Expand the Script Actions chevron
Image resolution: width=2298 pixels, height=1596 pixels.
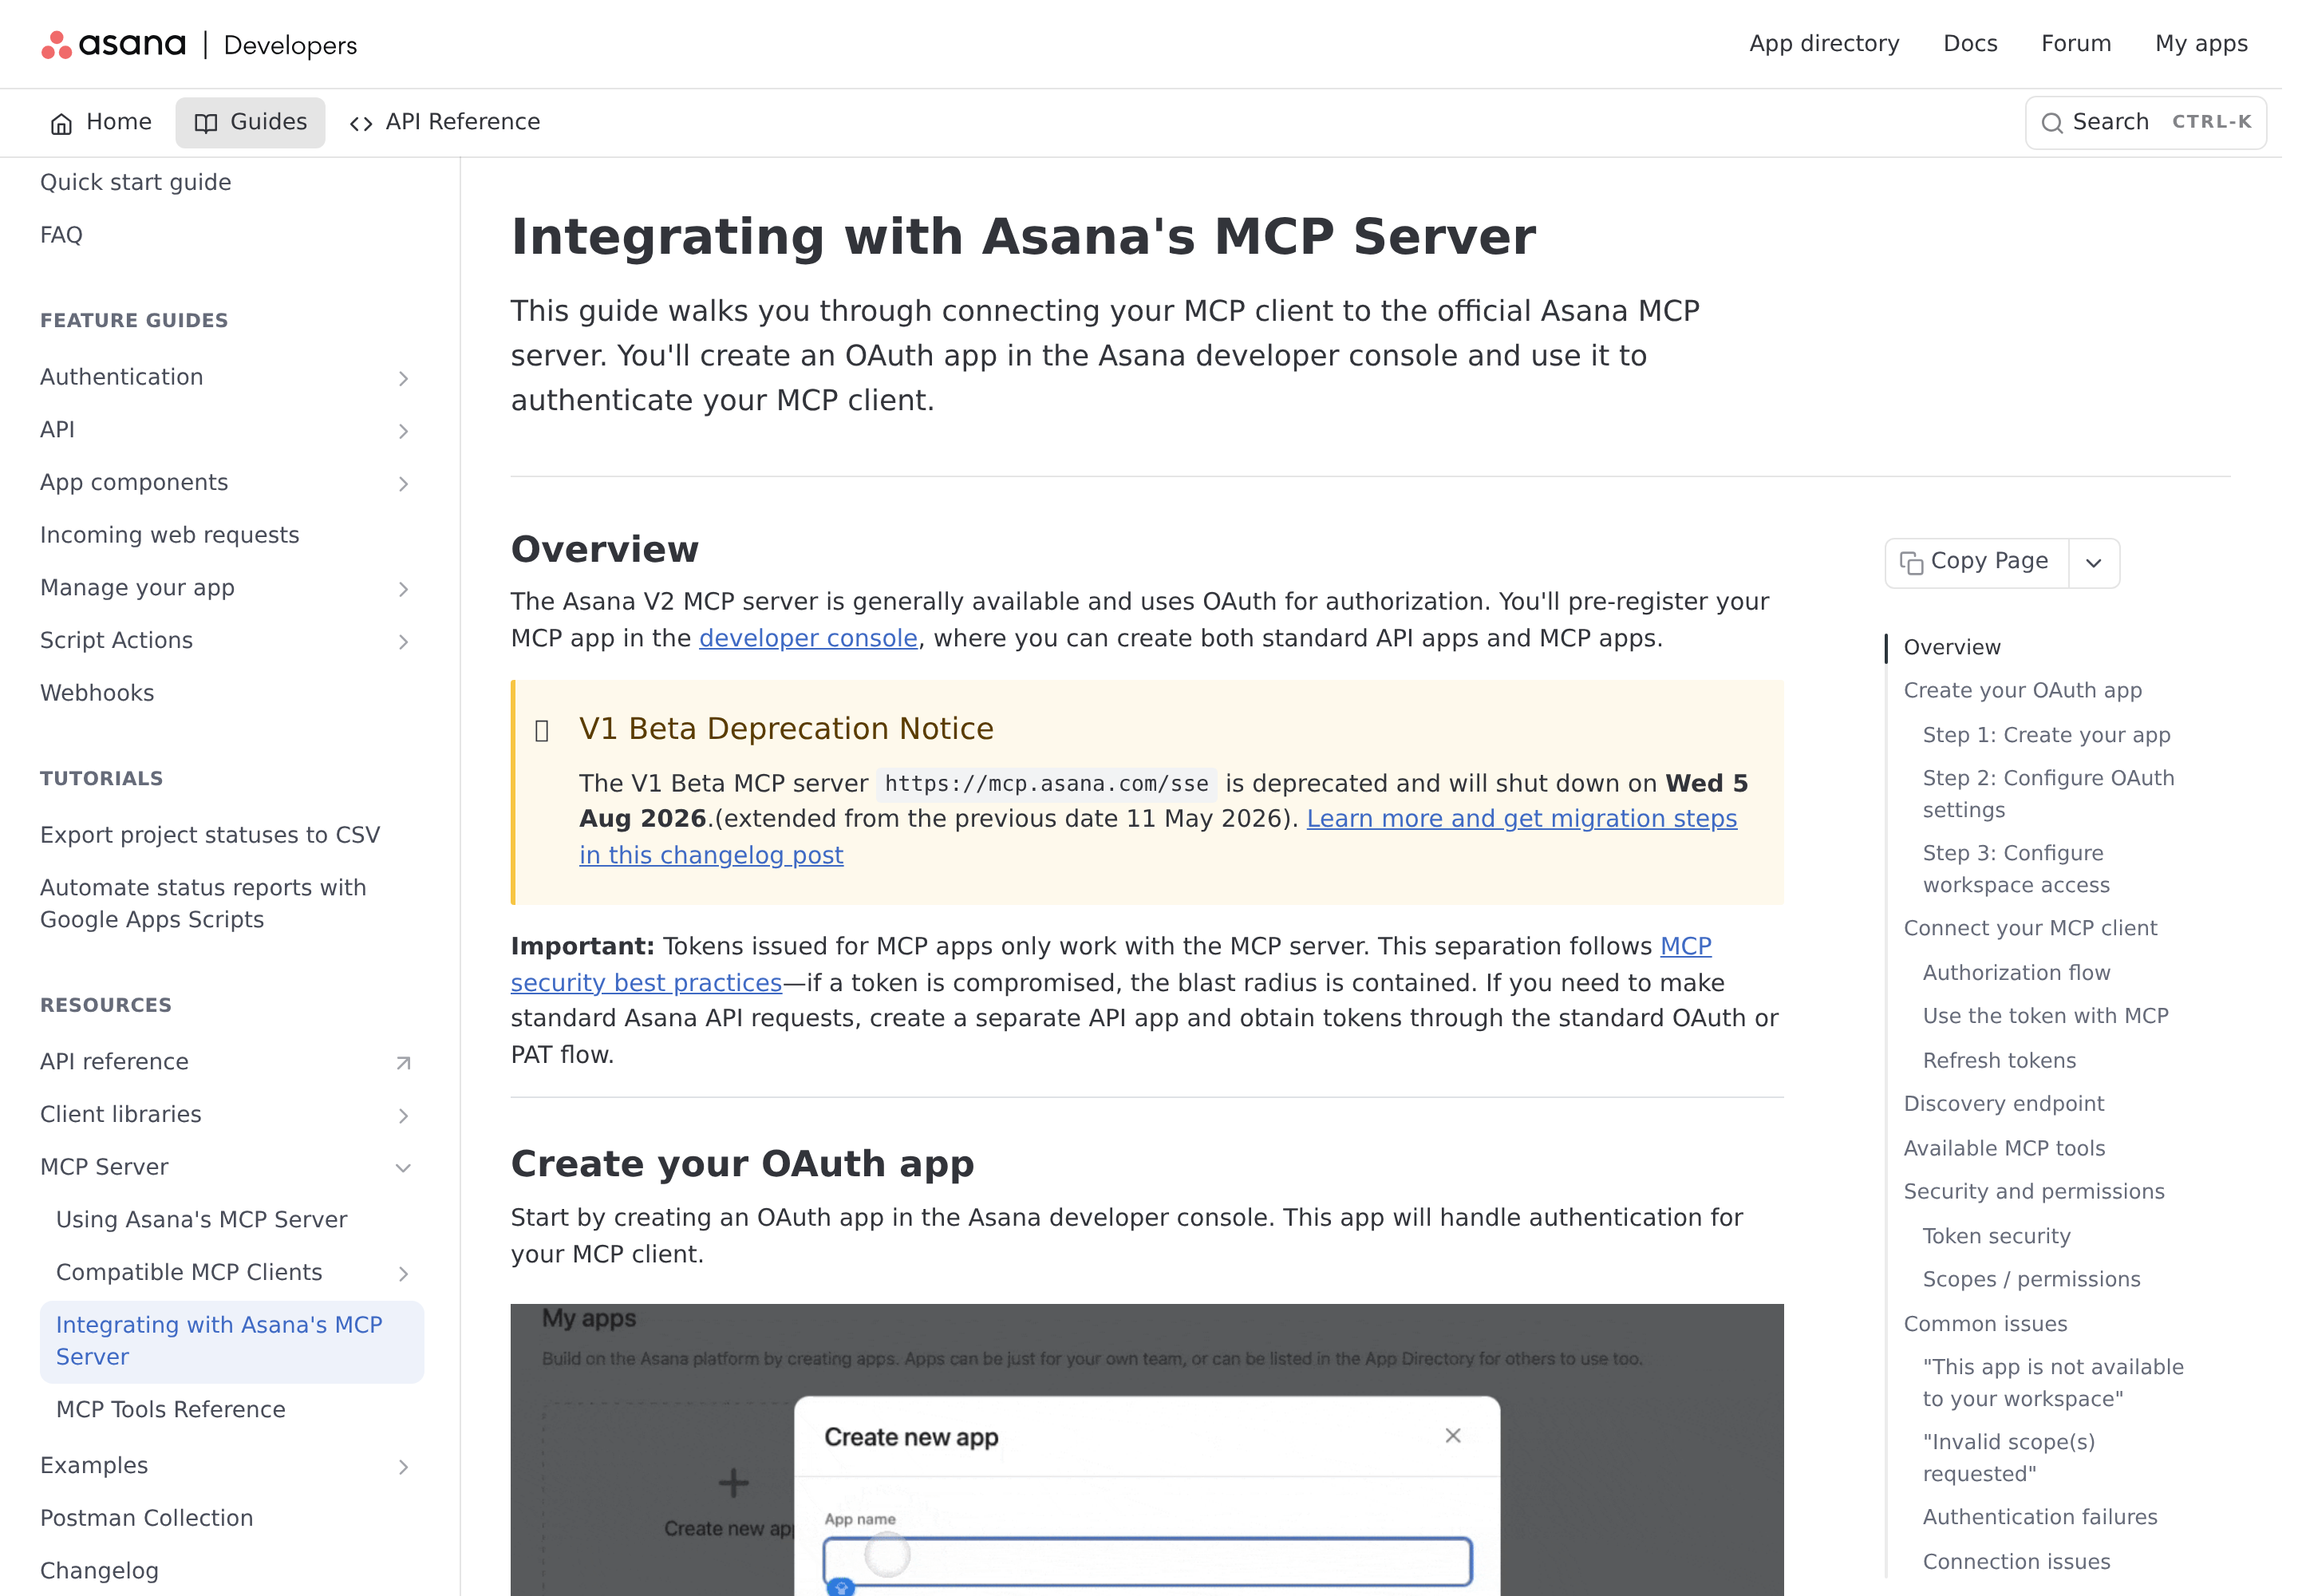403,642
